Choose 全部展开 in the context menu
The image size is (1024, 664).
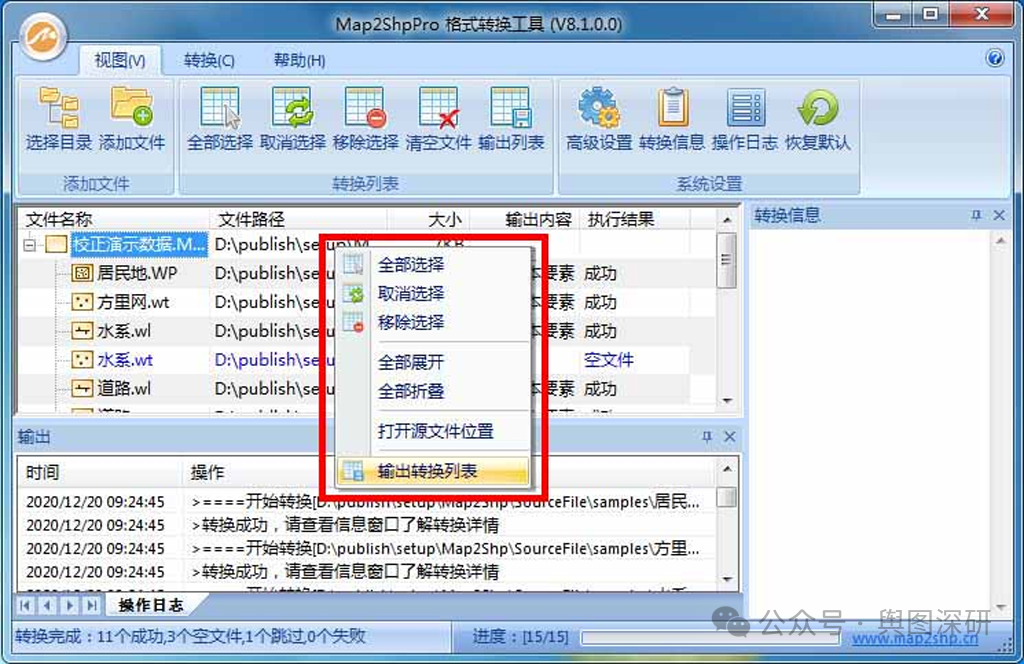coord(432,362)
